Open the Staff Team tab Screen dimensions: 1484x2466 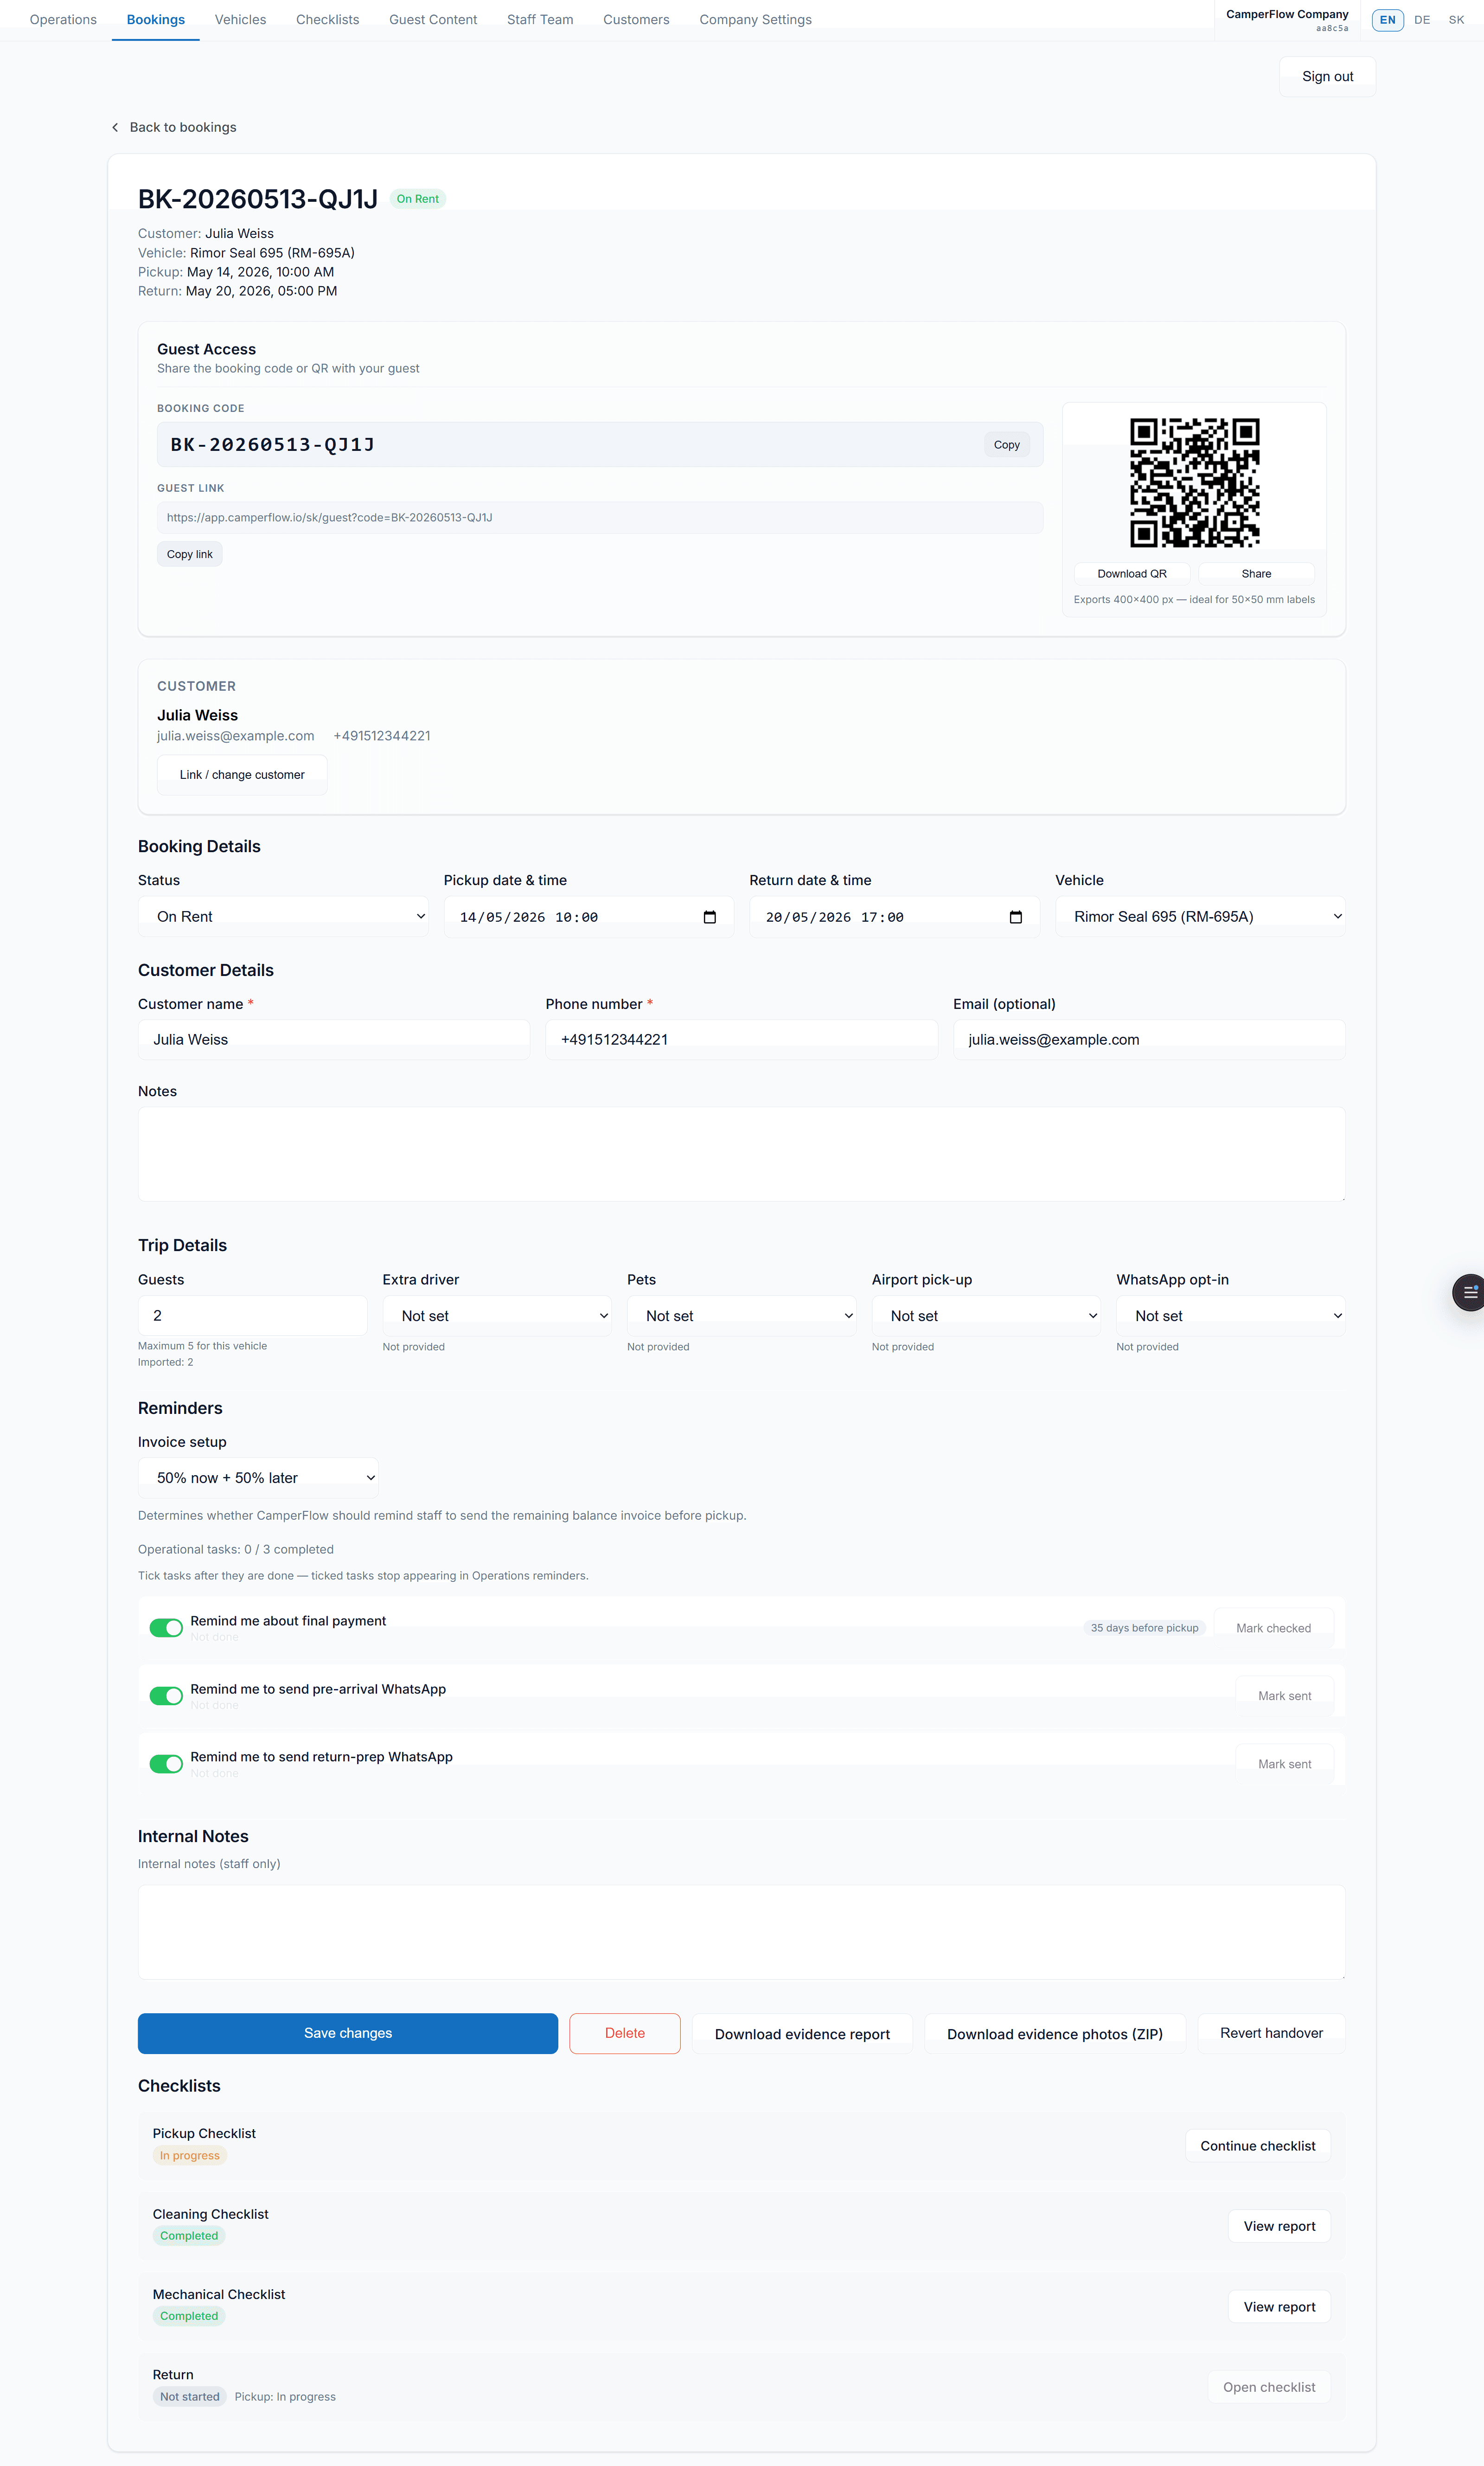tap(540, 20)
